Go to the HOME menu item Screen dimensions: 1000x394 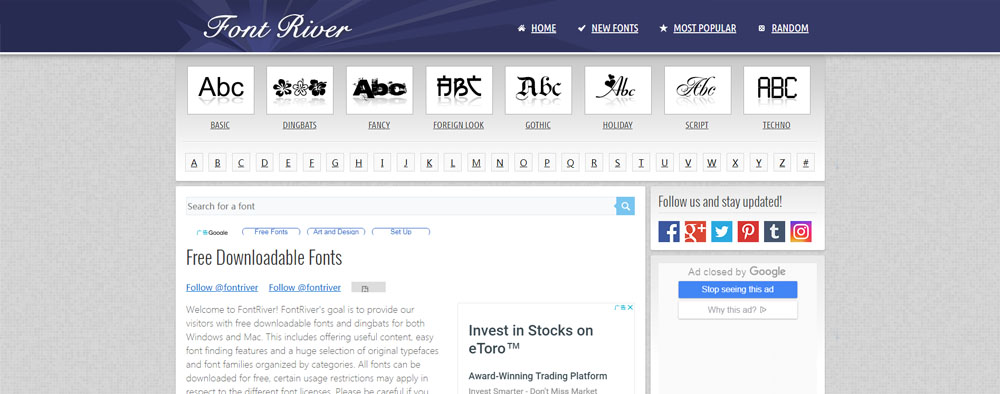(x=543, y=28)
